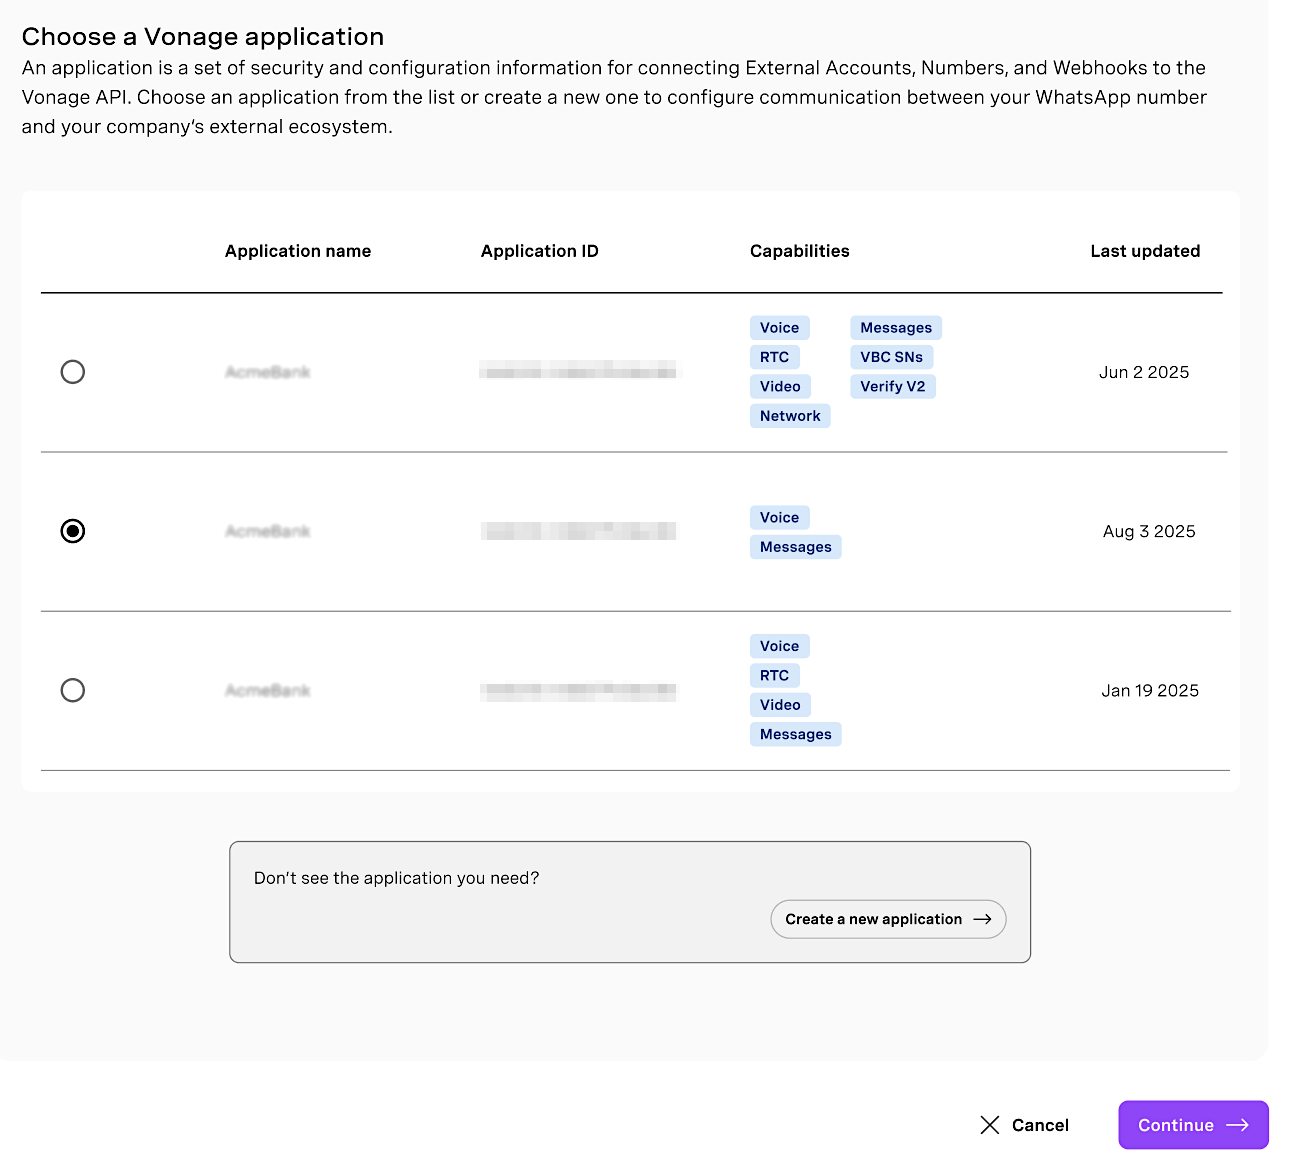Click the application name in Jan 19 2025 row

click(x=267, y=690)
